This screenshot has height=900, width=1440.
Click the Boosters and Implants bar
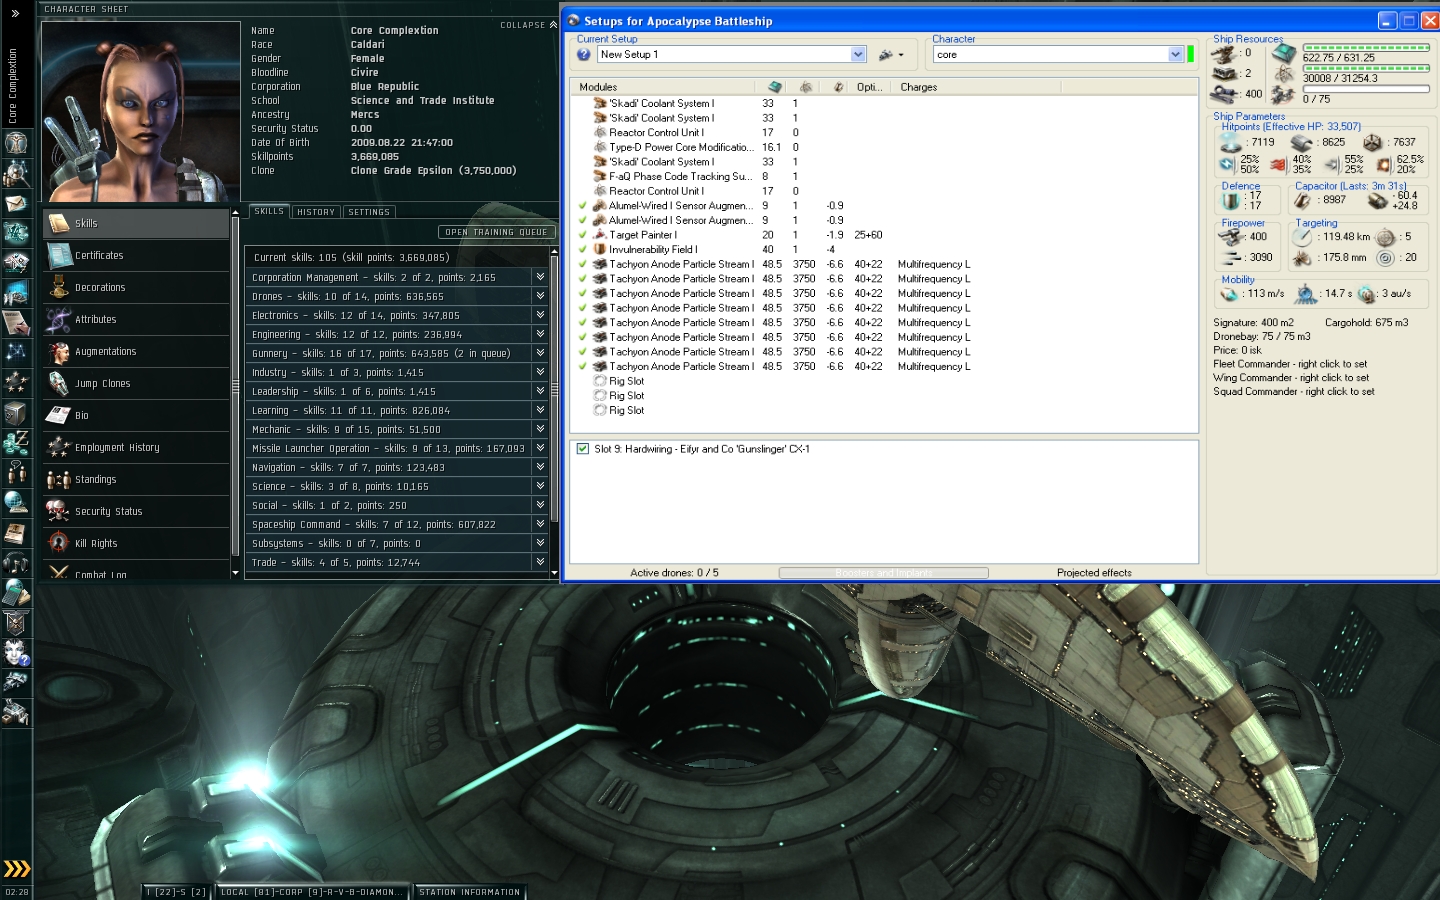883,573
